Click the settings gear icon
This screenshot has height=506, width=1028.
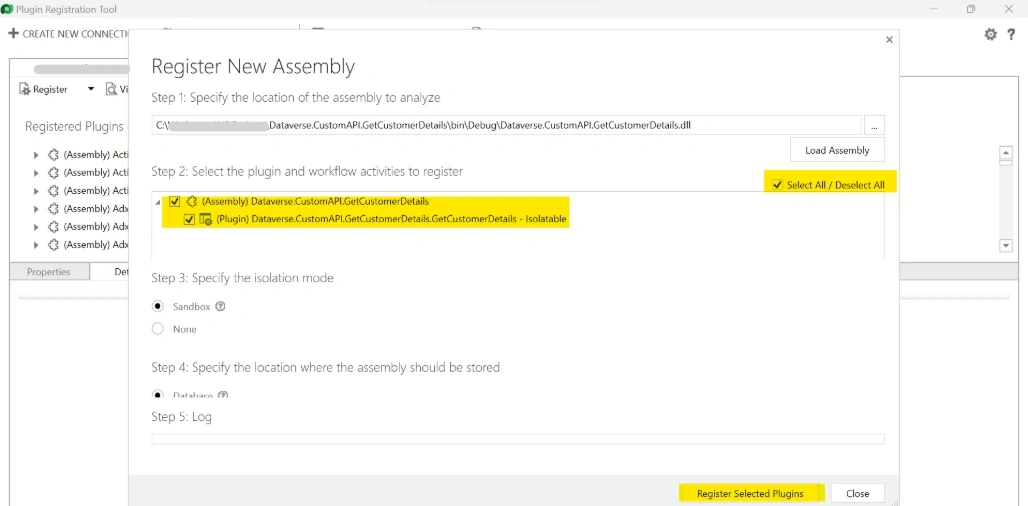tap(990, 34)
